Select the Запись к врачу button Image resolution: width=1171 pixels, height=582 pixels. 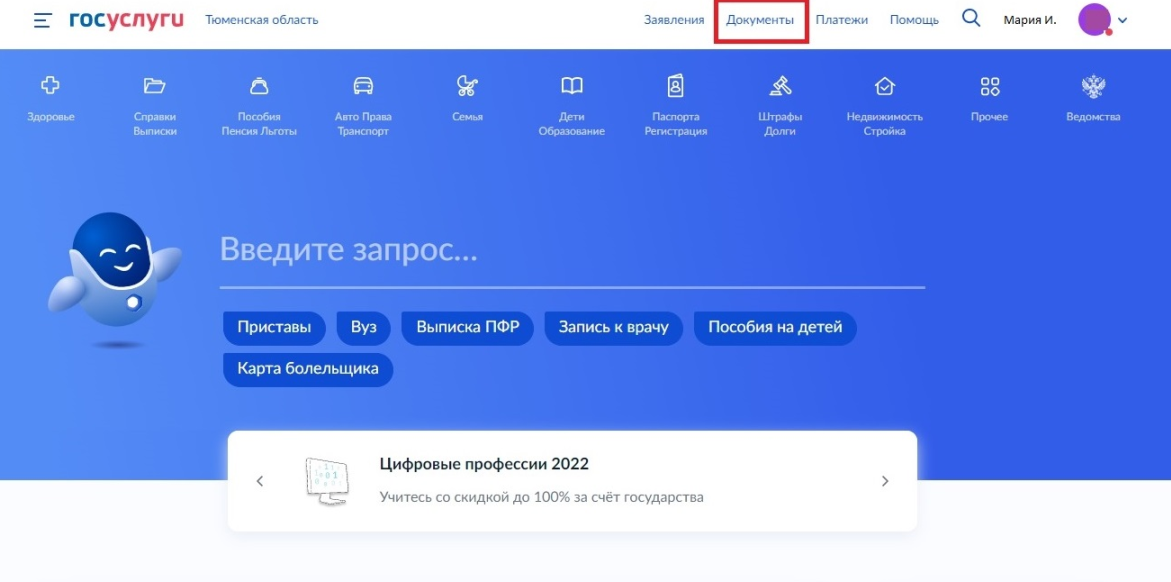pyautogui.click(x=614, y=328)
